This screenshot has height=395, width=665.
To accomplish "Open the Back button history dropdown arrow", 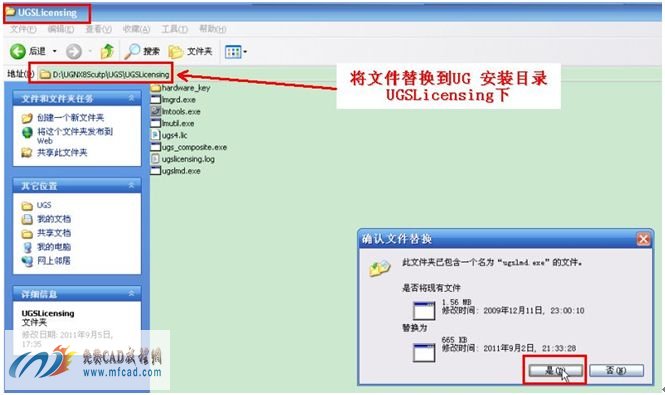I will pos(55,51).
